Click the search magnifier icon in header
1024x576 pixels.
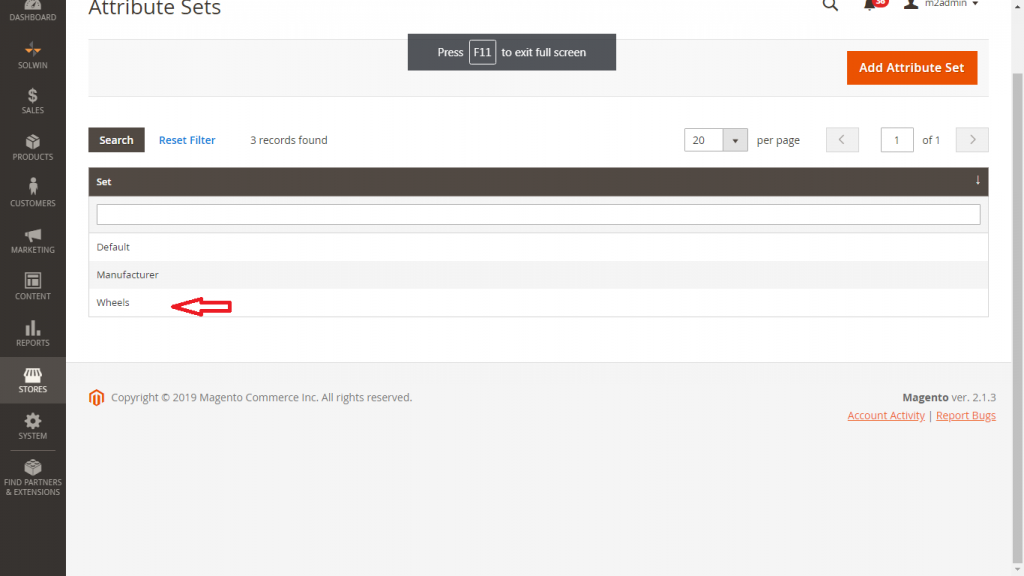click(x=830, y=6)
